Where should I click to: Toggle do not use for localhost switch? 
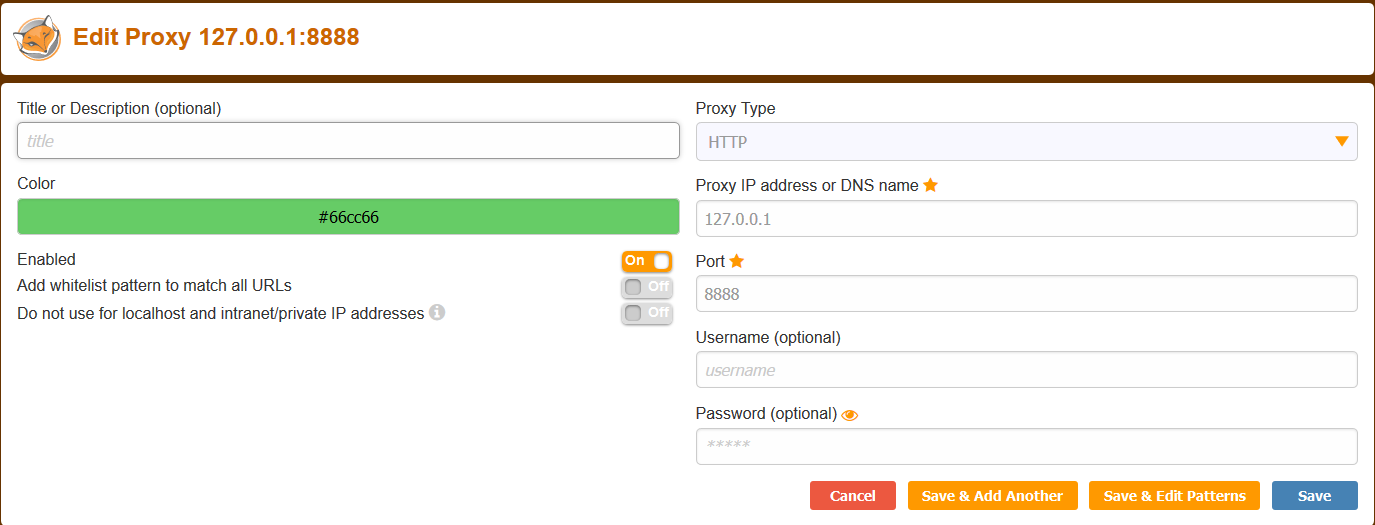pos(647,313)
